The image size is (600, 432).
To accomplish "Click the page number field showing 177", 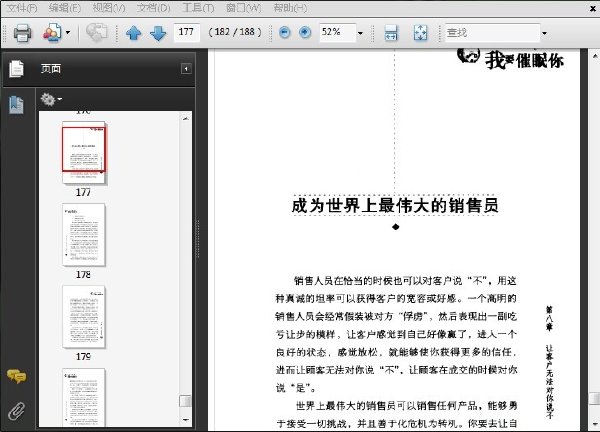I will click(186, 32).
